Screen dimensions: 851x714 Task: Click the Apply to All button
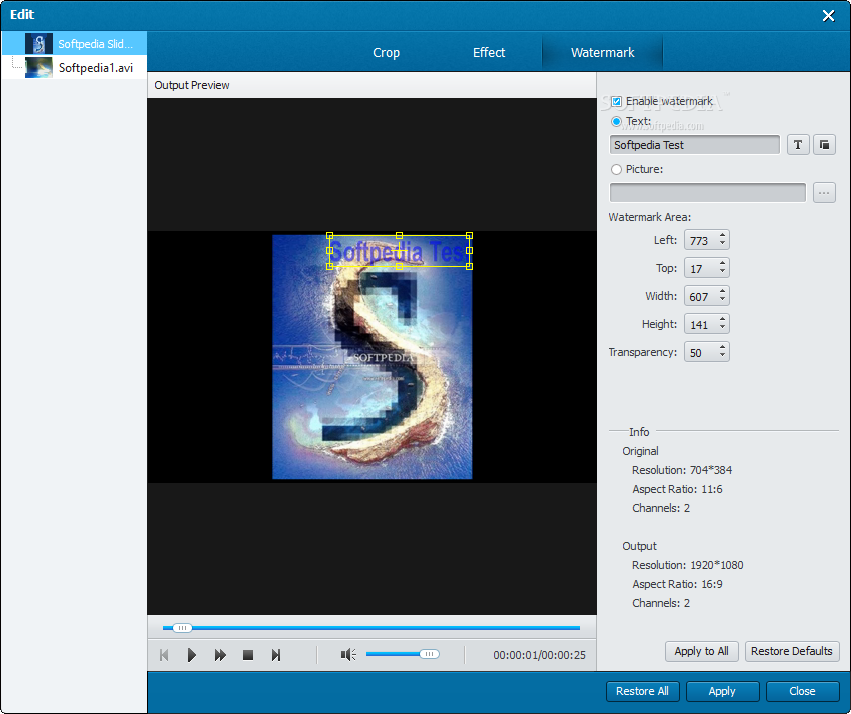(702, 651)
